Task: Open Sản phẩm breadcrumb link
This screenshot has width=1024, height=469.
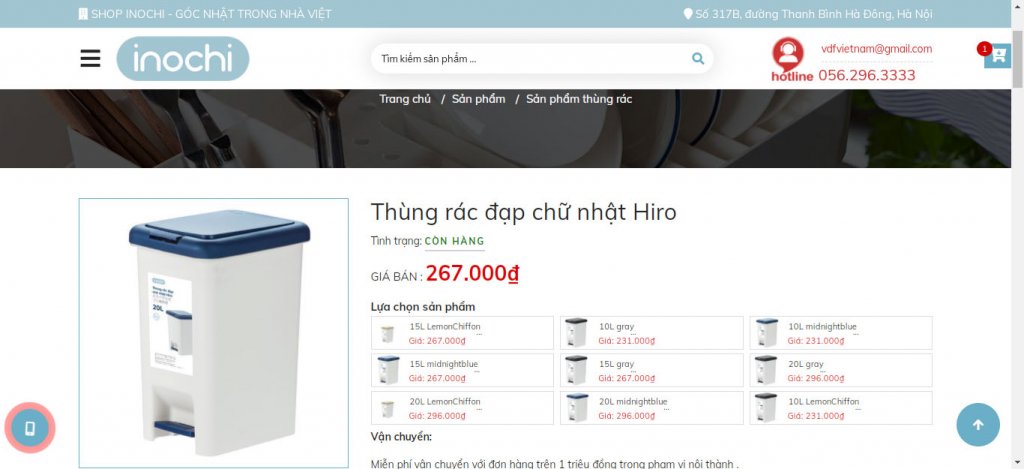Action: pos(479,99)
